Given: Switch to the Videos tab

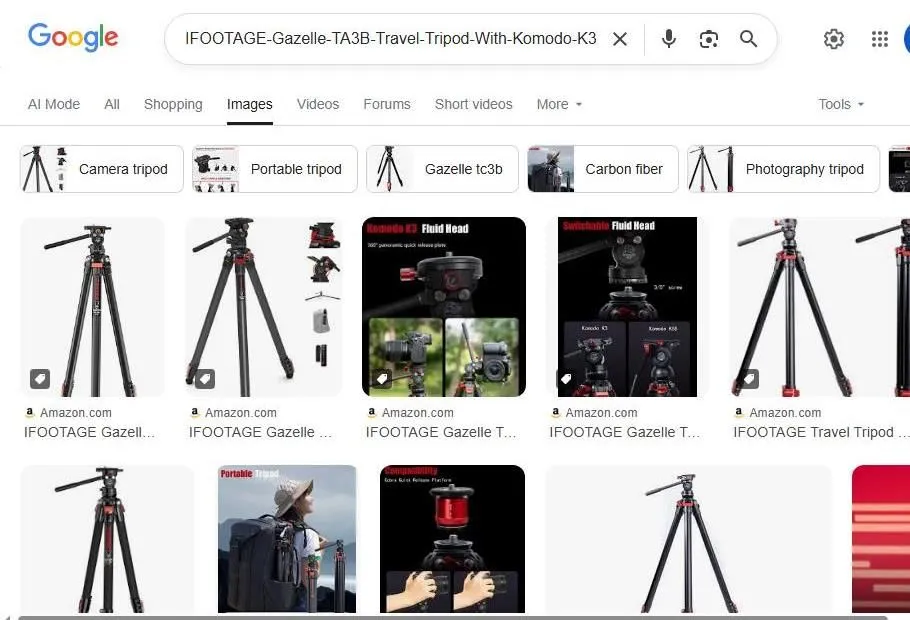Looking at the screenshot, I should tap(317, 104).
